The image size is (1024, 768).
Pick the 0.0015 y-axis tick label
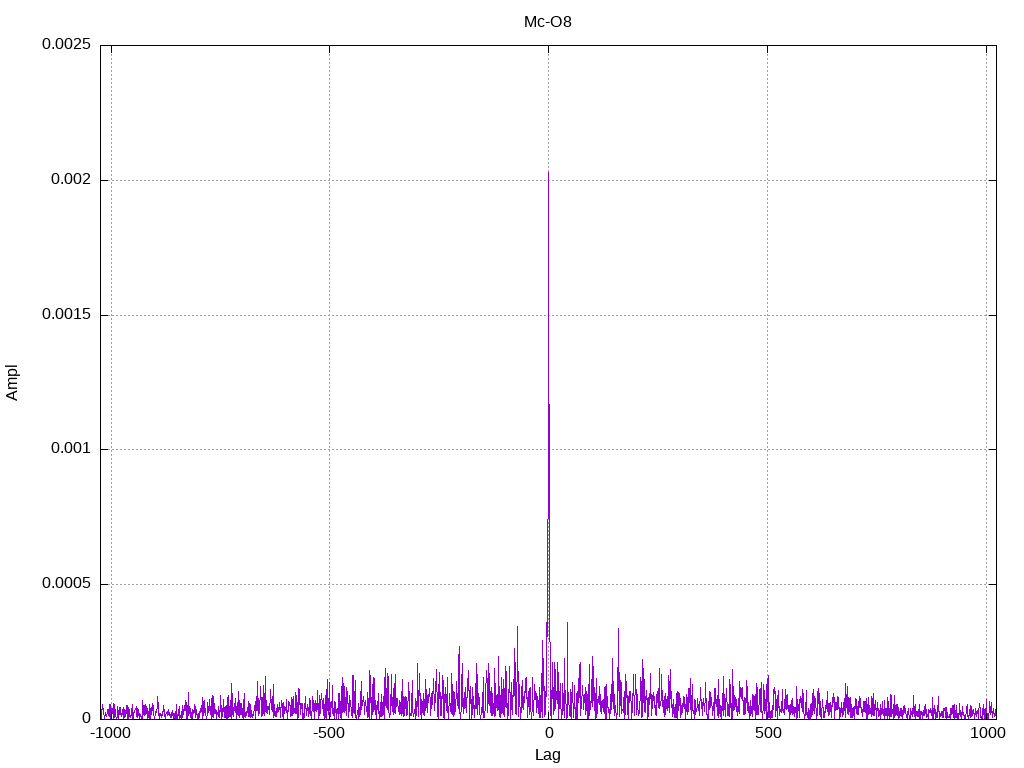pos(66,315)
